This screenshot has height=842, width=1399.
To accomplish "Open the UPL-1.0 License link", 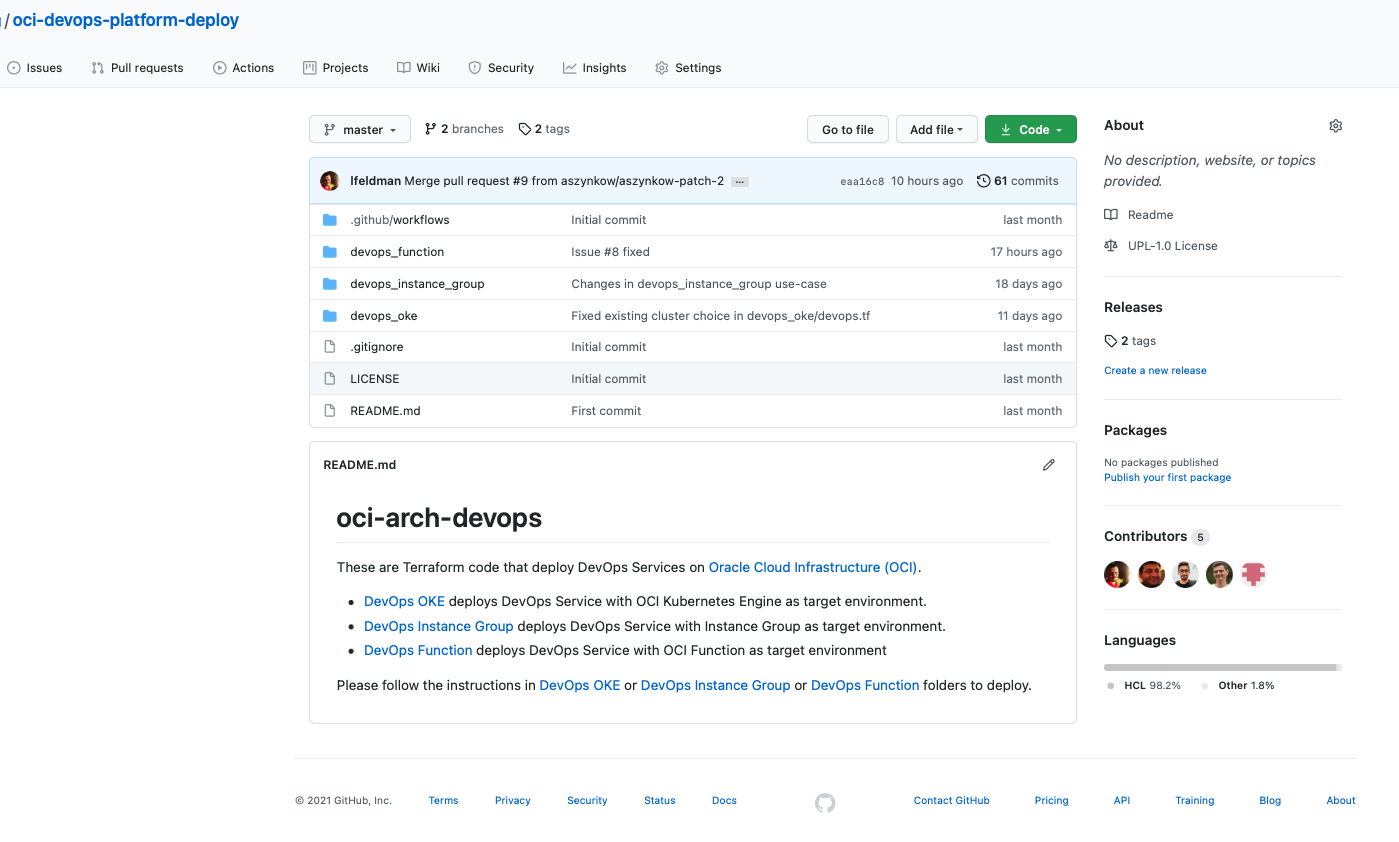I will click(x=1161, y=246).
